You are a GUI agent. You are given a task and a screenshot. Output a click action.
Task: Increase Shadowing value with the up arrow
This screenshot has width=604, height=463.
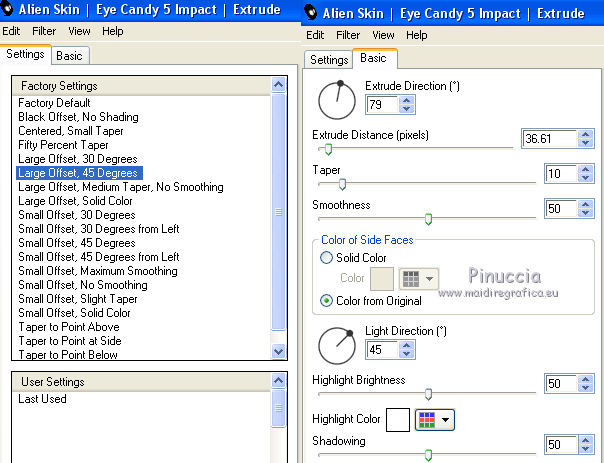tap(586, 440)
